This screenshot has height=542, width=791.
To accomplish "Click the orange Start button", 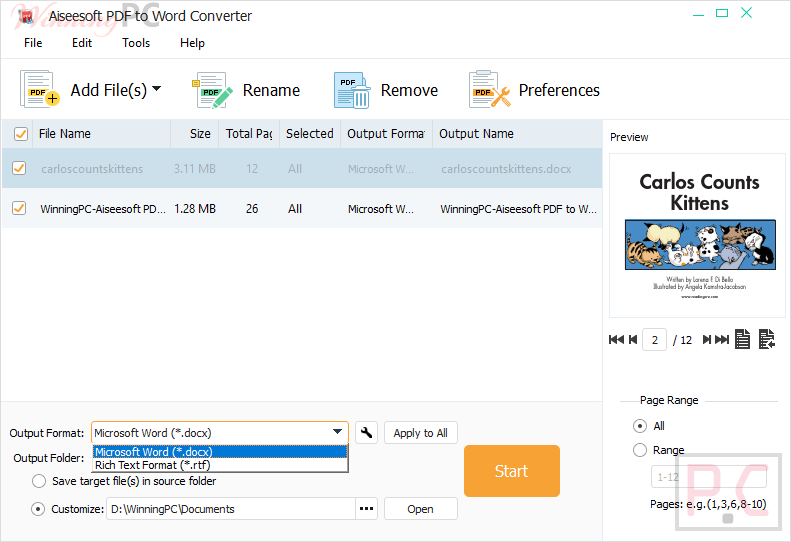I will click(512, 471).
